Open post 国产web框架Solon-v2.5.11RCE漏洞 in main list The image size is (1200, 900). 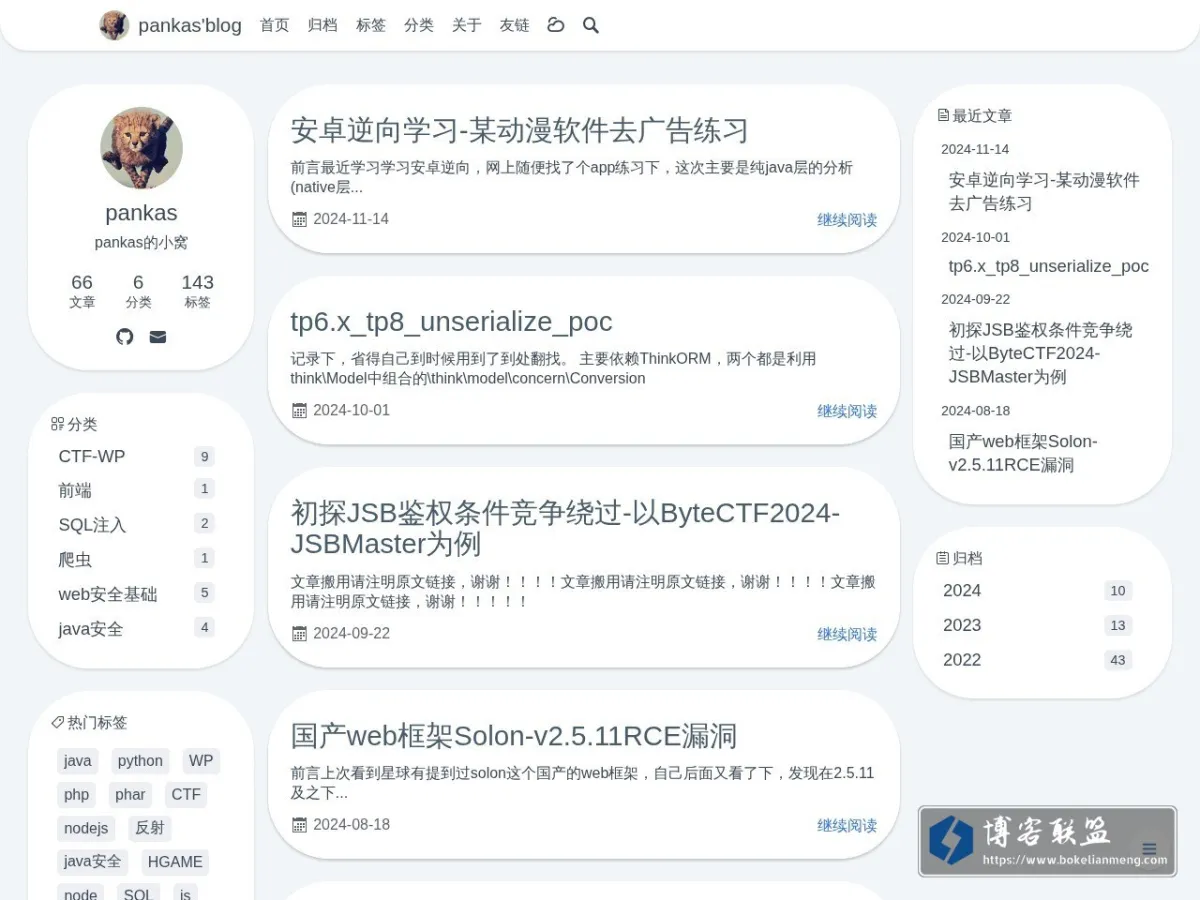tap(514, 736)
